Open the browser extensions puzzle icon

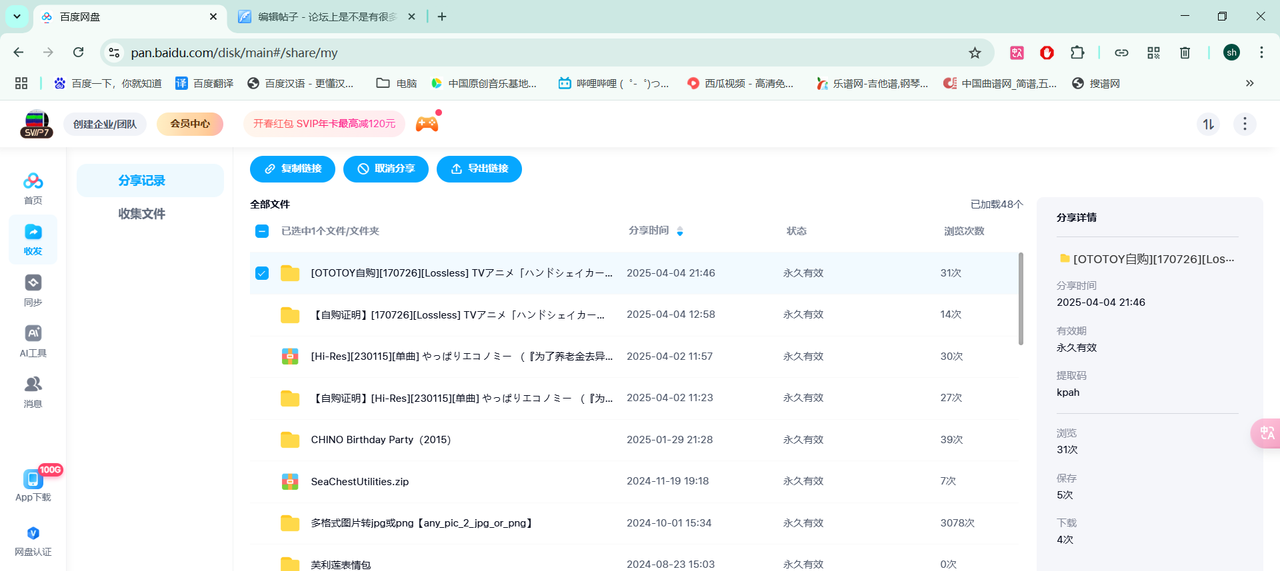pos(1077,52)
